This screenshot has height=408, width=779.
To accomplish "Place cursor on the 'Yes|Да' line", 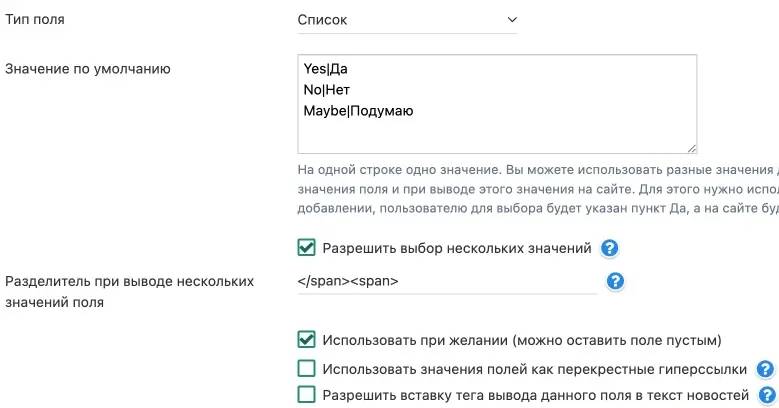I will click(326, 69).
